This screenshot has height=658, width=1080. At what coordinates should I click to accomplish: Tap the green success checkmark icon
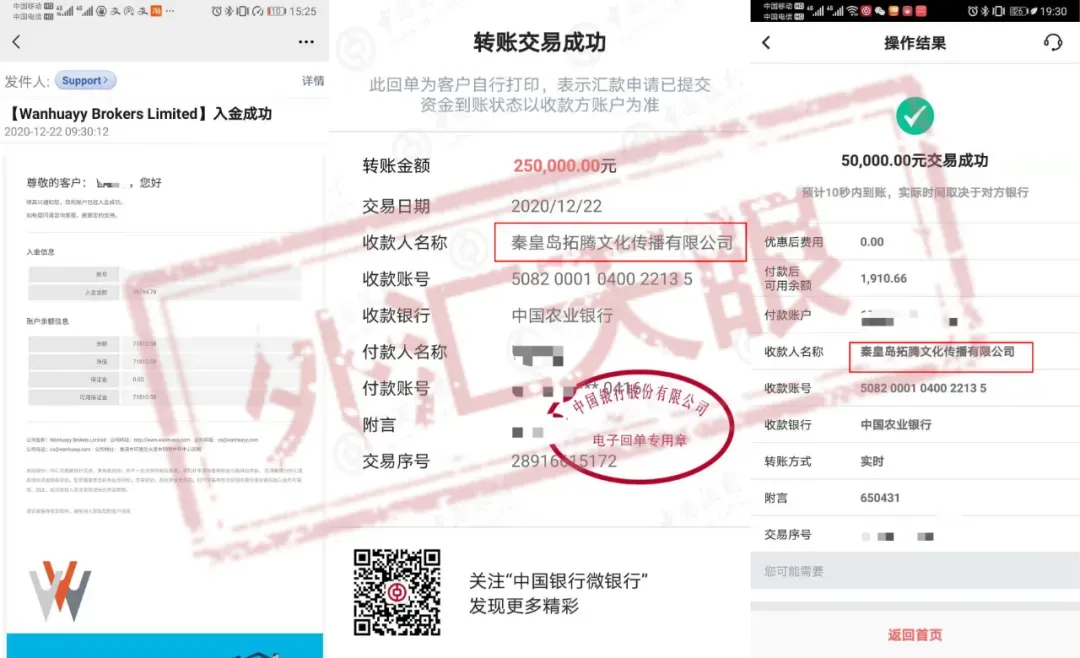[x=915, y=116]
